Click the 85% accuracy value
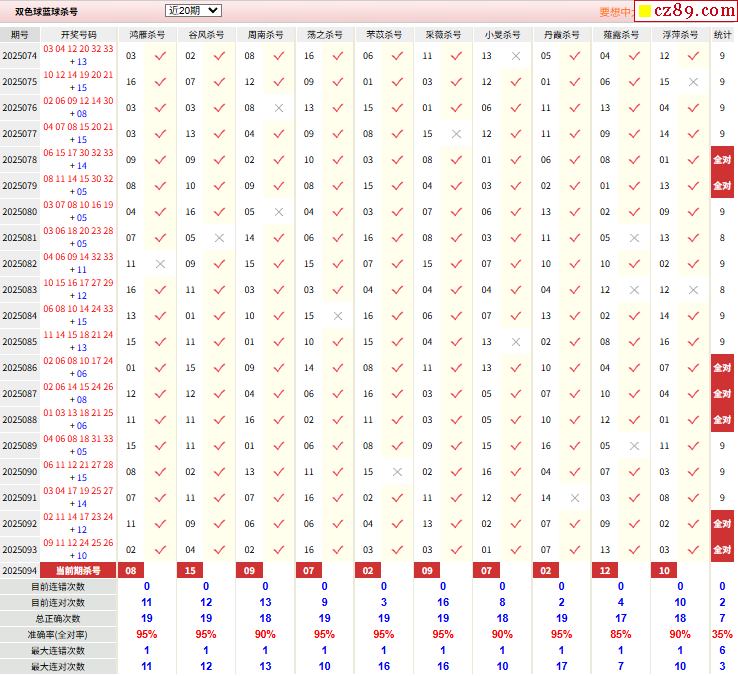 tap(621, 635)
